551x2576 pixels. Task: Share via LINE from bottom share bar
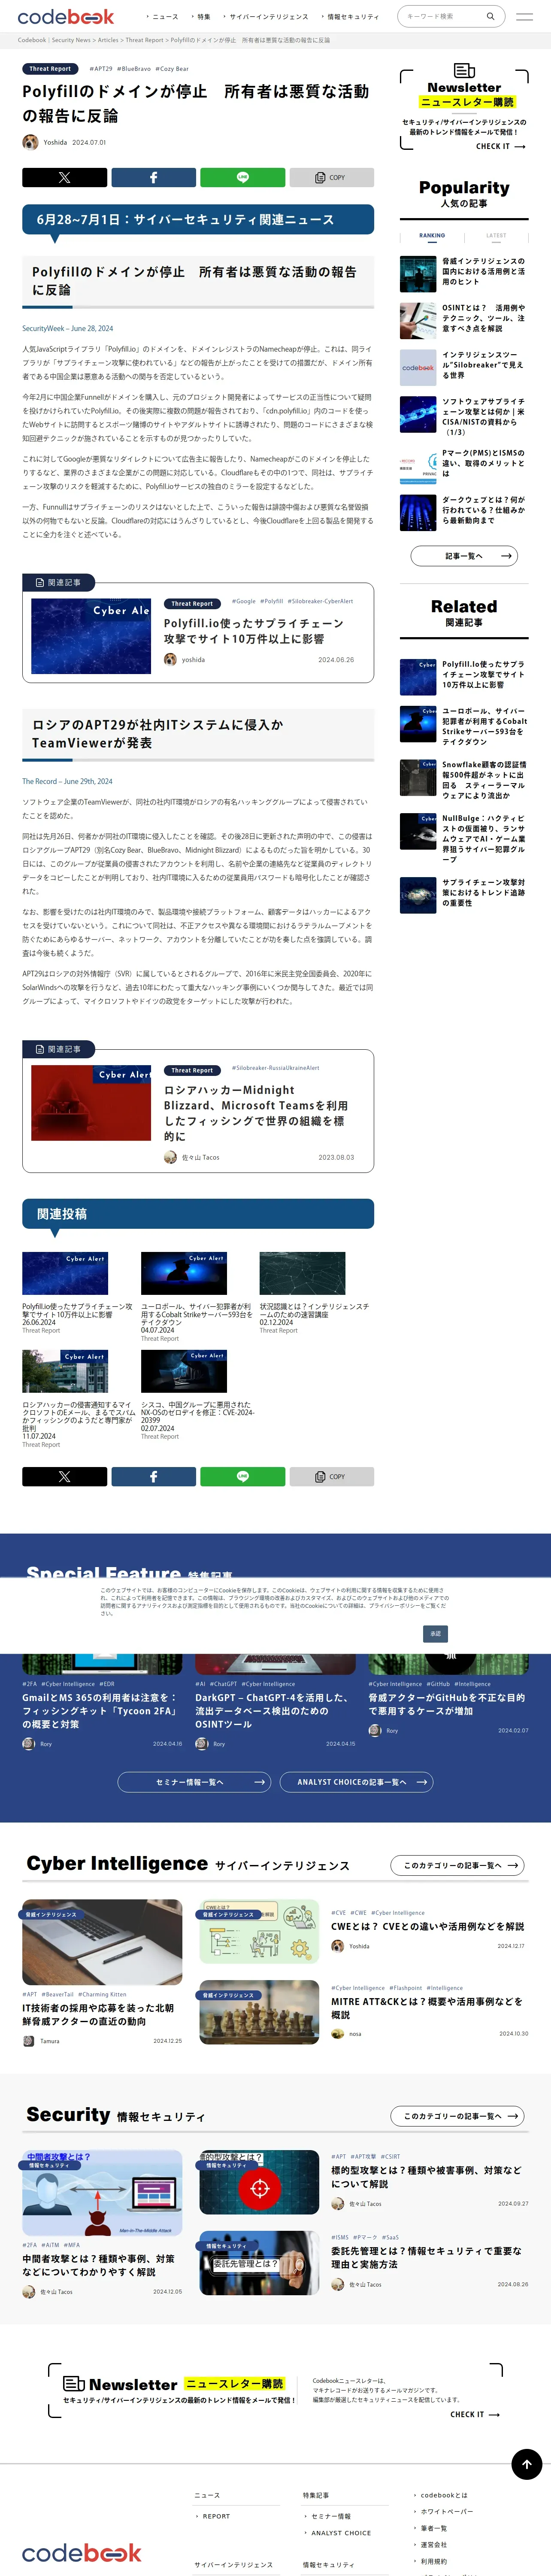pos(242,1476)
